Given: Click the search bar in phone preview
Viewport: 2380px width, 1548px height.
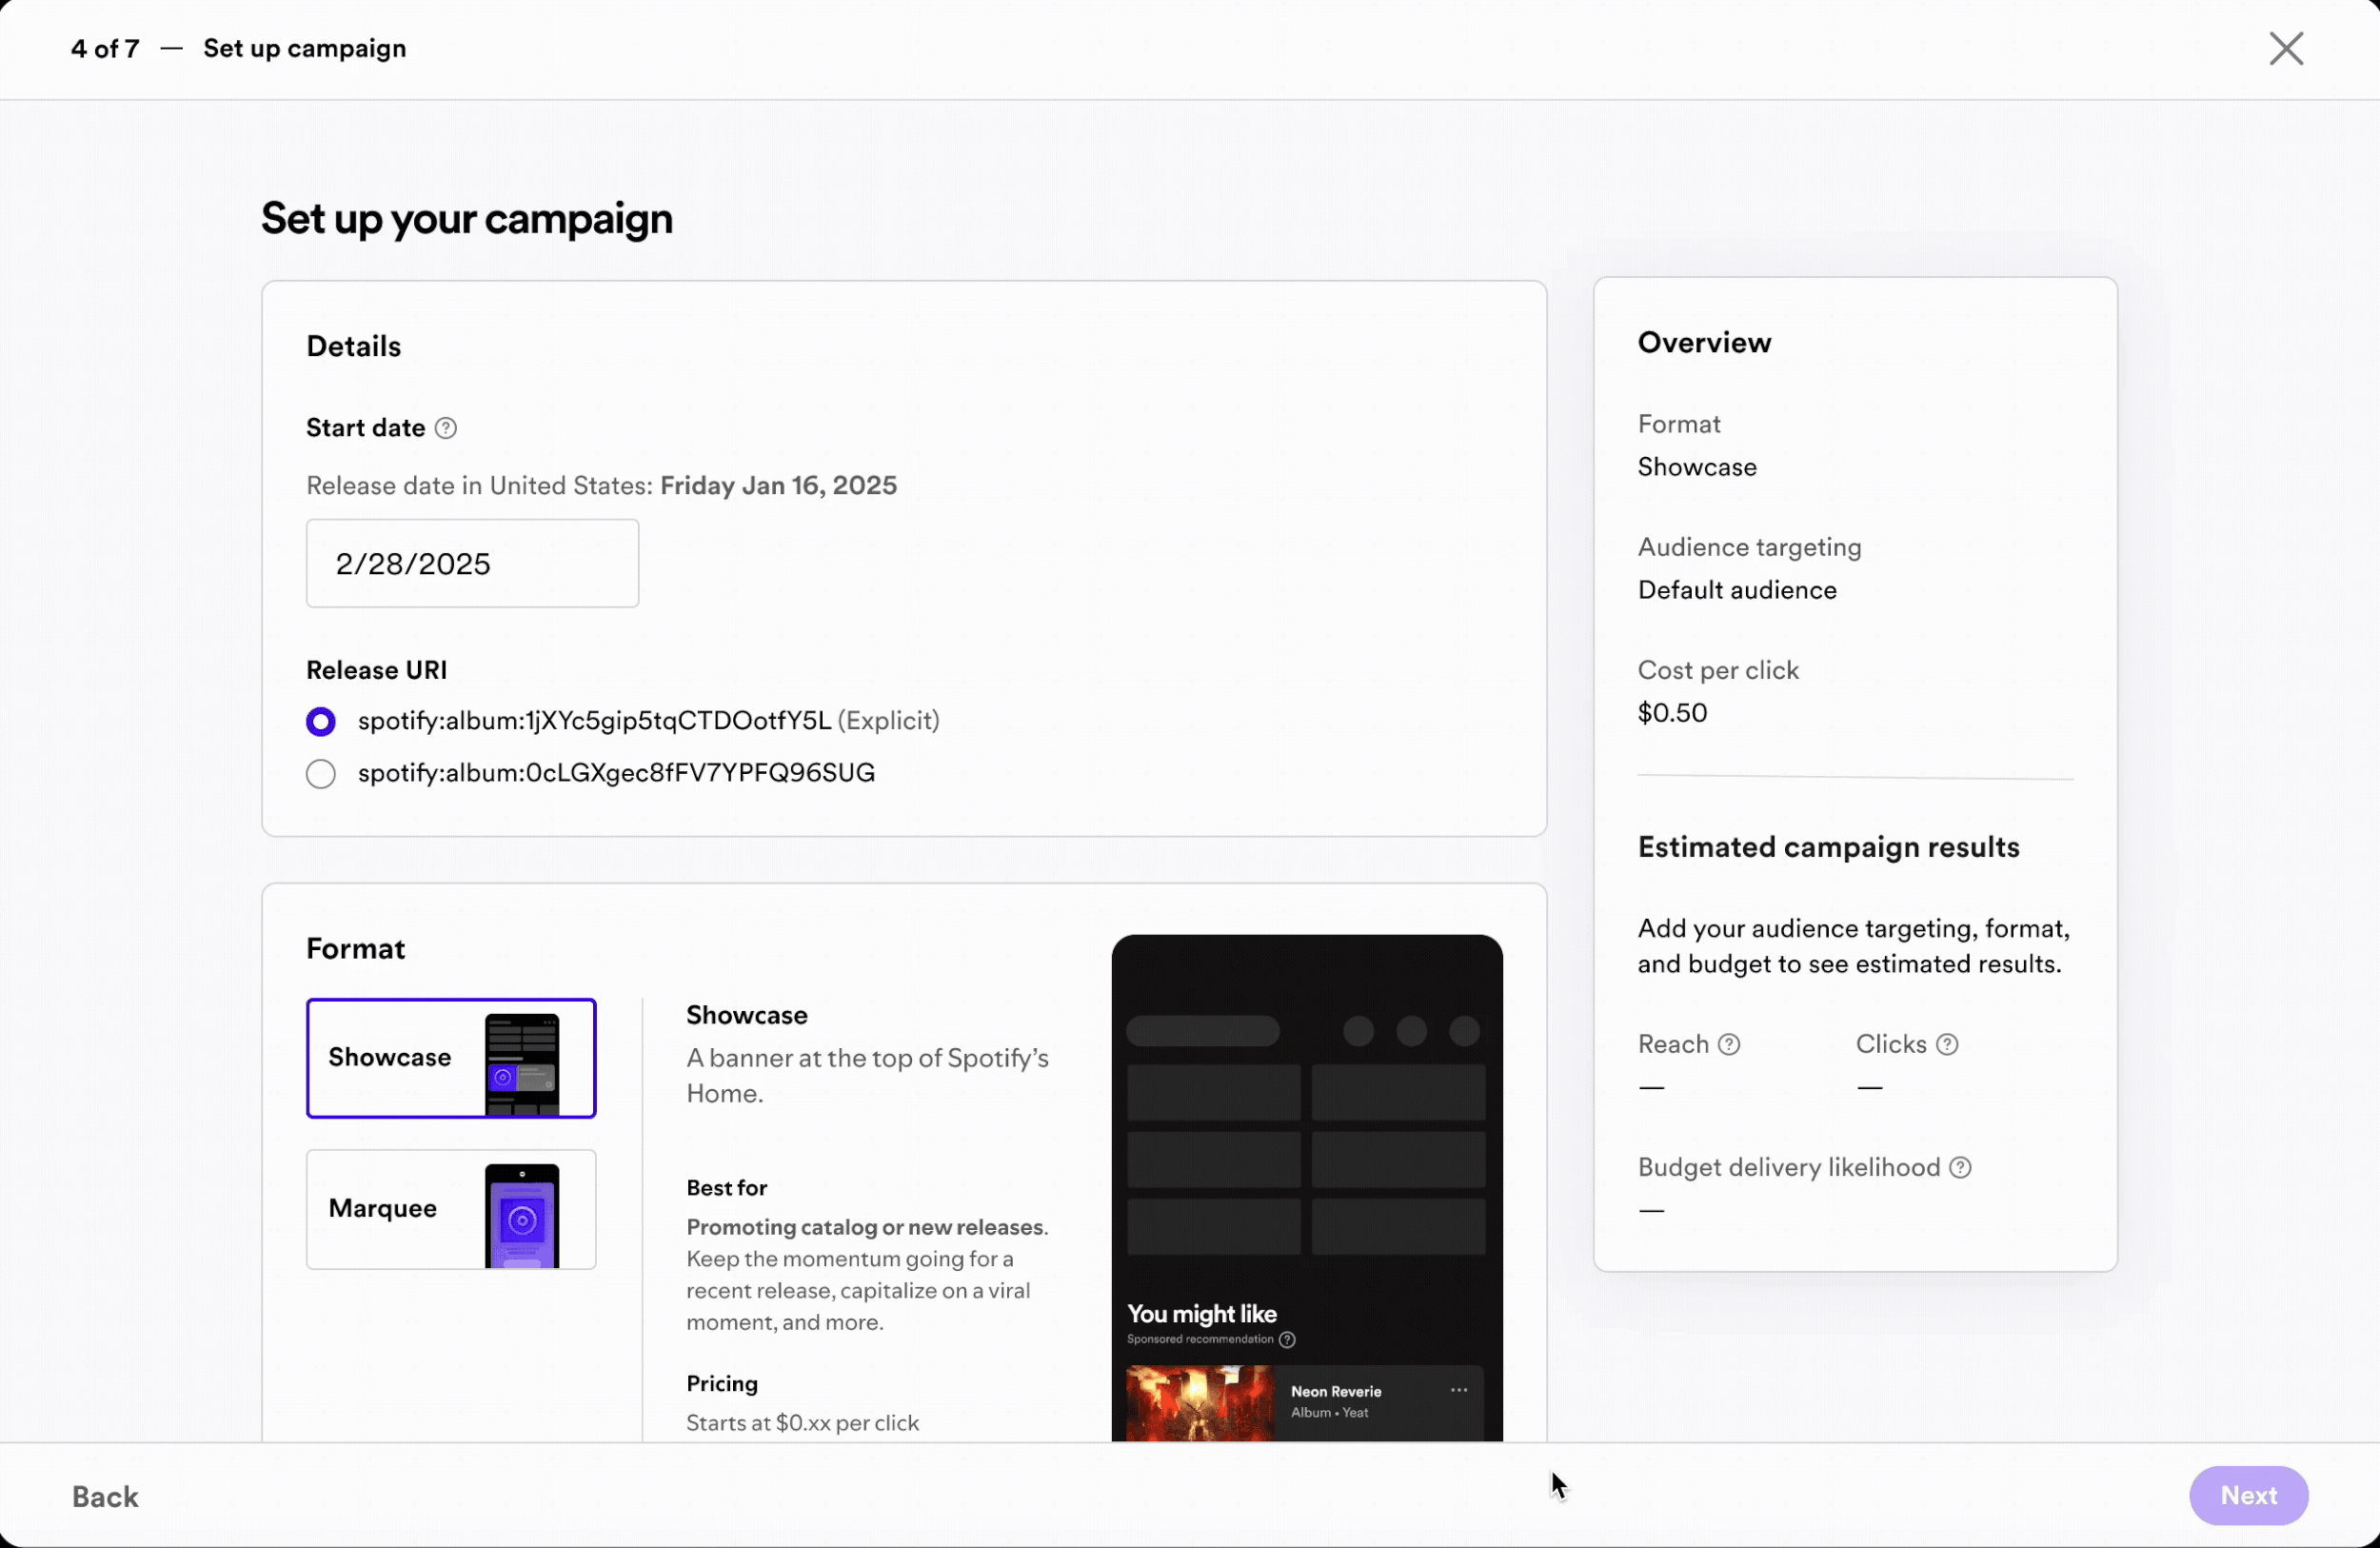Looking at the screenshot, I should [x=1202, y=1030].
